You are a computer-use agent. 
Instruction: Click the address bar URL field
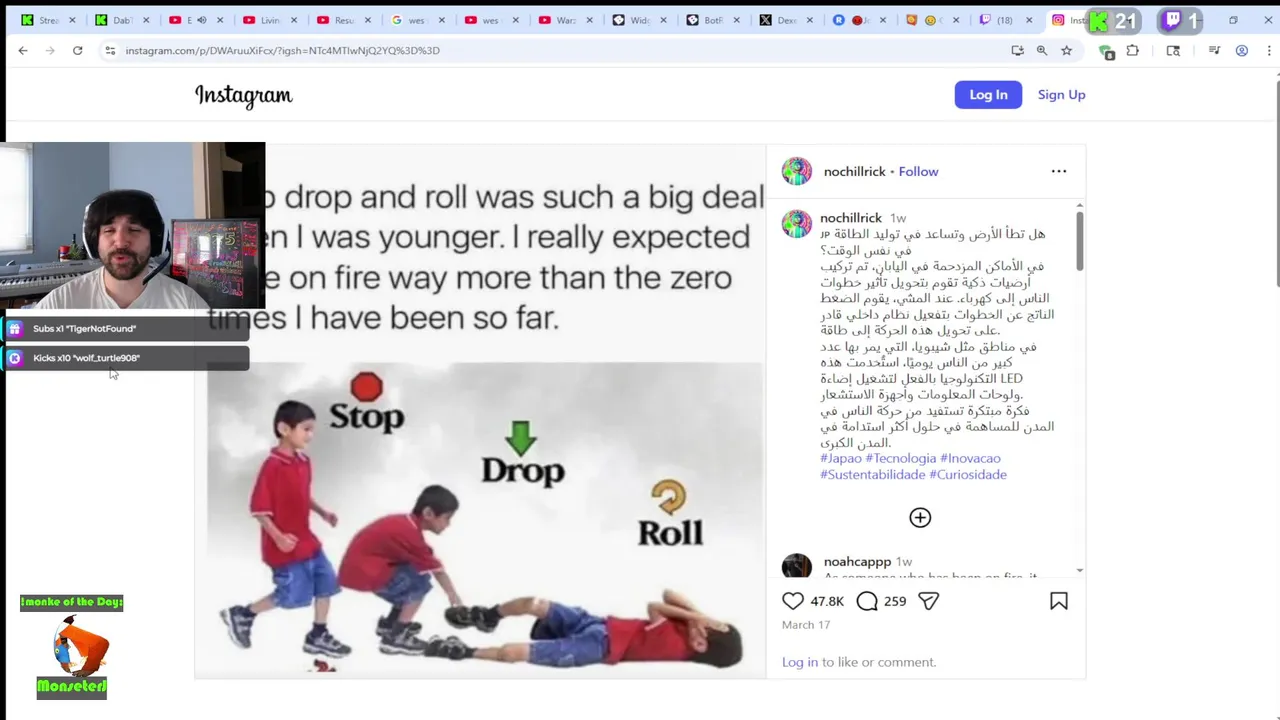(560, 50)
